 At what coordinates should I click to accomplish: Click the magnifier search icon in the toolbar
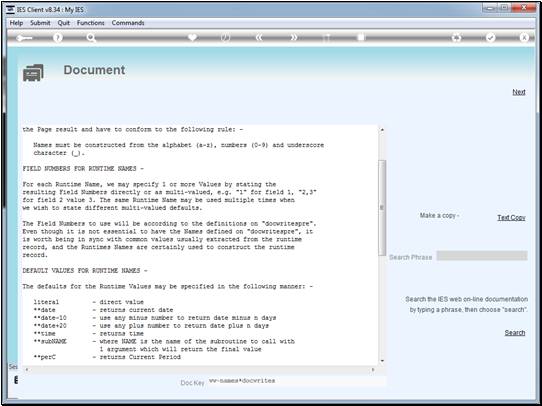(91, 38)
